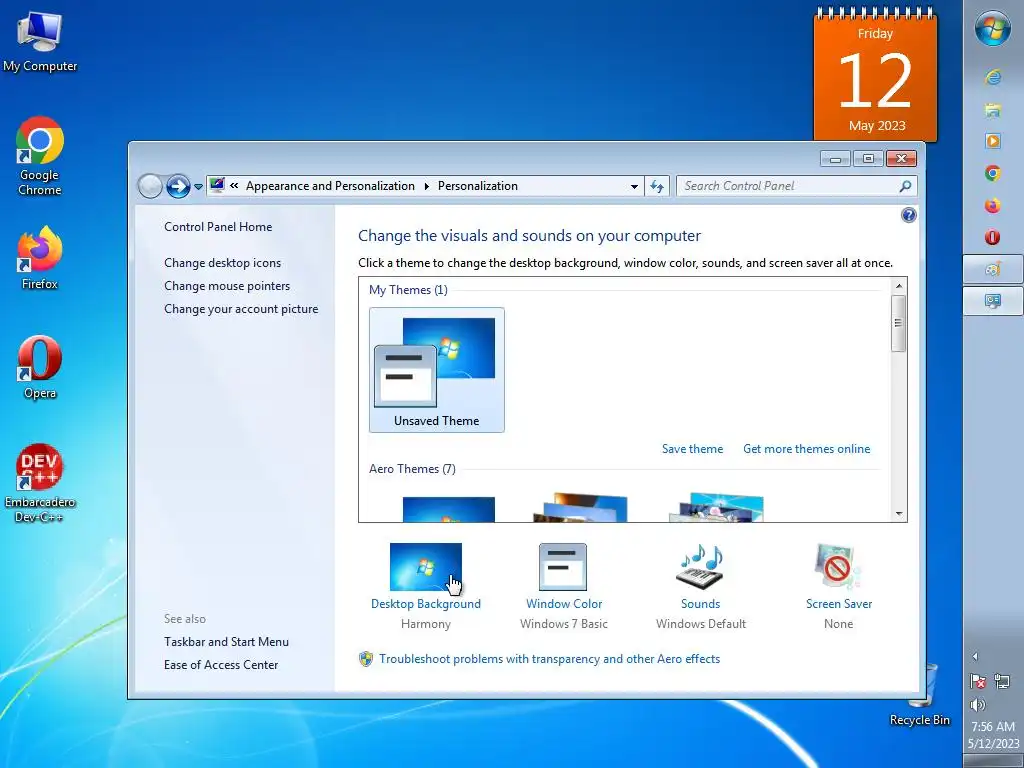Expand the address bar history dropdown

pyautogui.click(x=634, y=186)
